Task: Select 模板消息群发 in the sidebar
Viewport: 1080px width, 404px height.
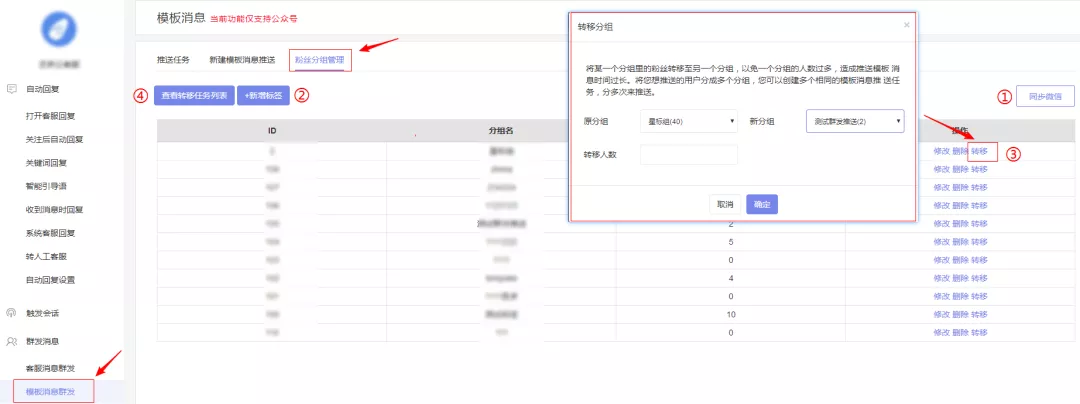Action: tap(50, 392)
